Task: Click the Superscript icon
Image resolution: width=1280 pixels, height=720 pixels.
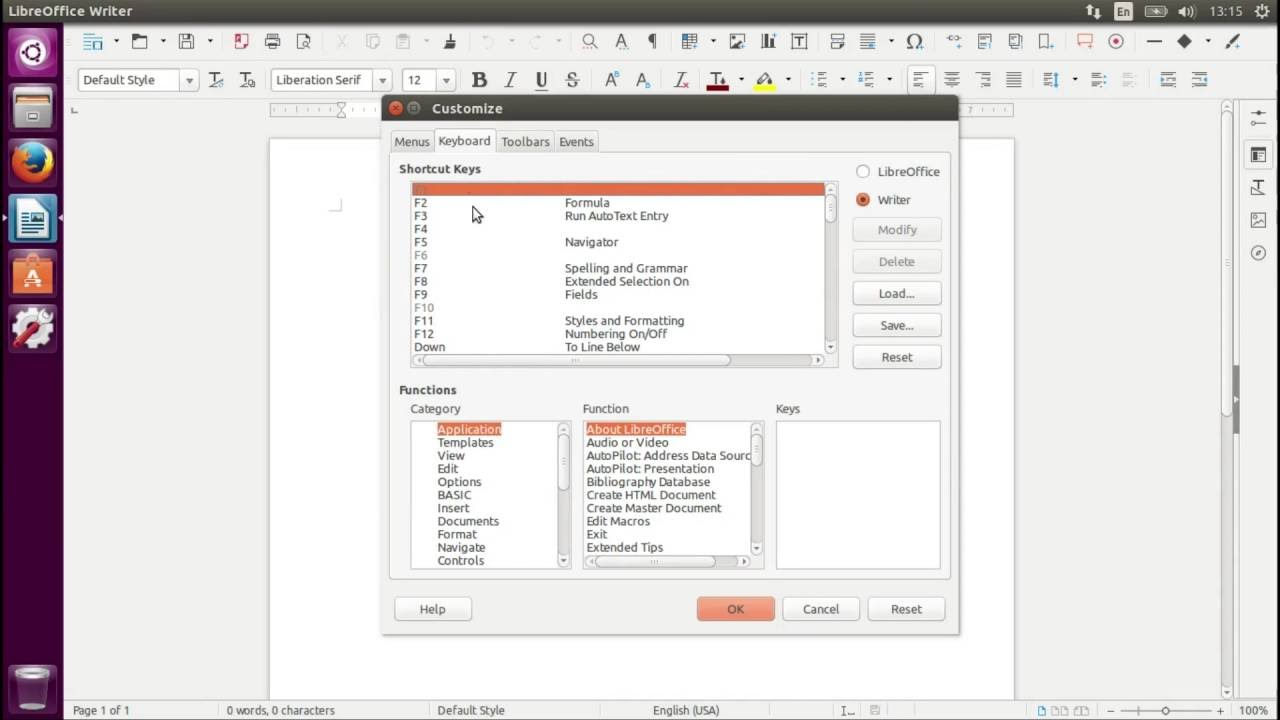Action: coord(612,80)
